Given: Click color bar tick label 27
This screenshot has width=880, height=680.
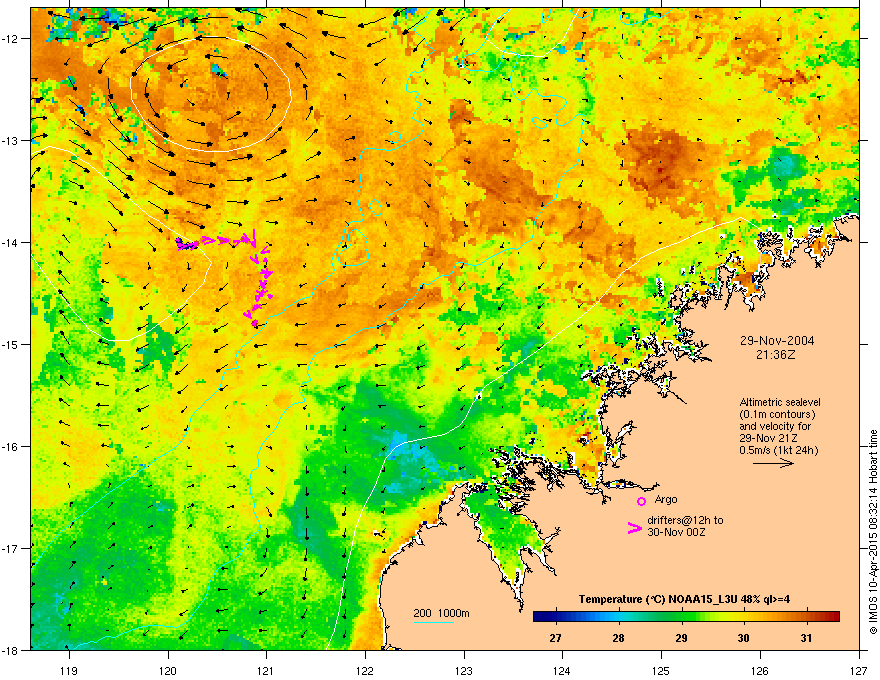Looking at the screenshot, I should coord(555,638).
